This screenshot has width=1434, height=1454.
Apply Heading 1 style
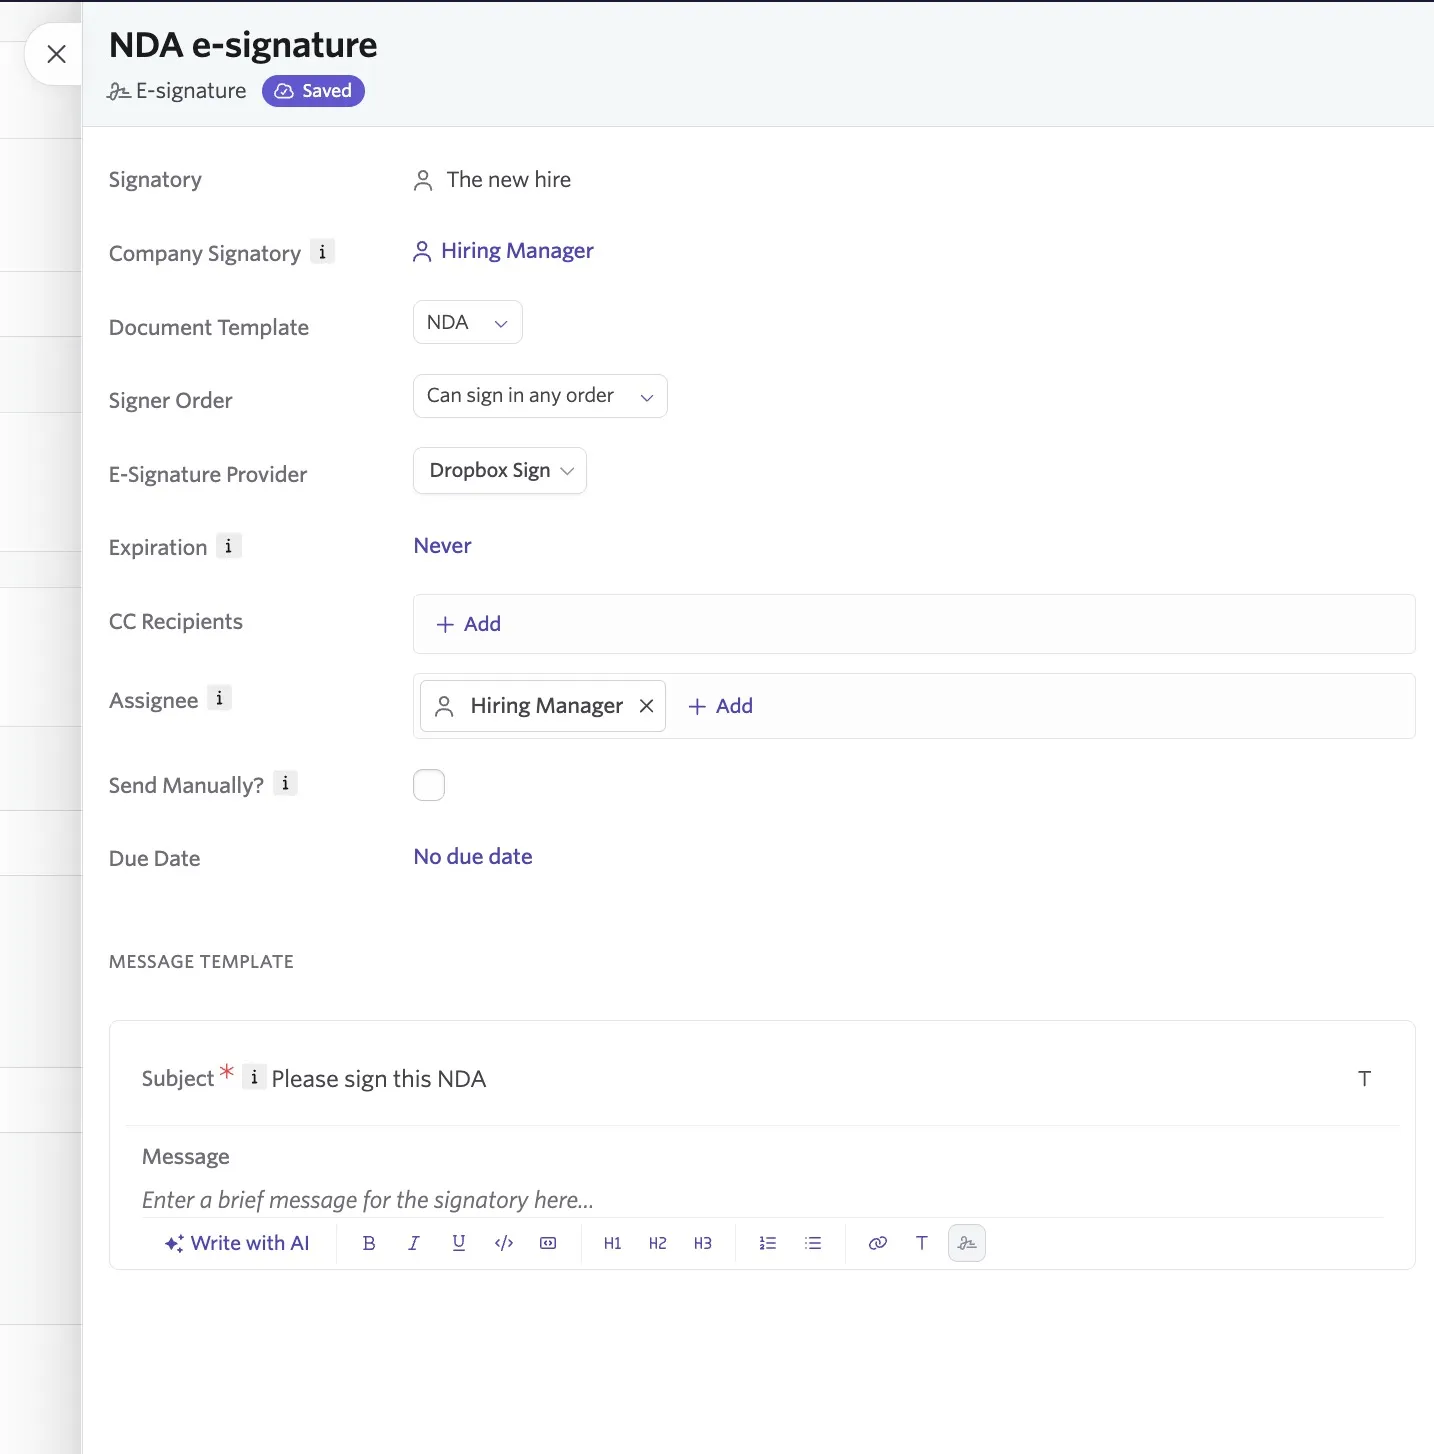pos(613,1243)
